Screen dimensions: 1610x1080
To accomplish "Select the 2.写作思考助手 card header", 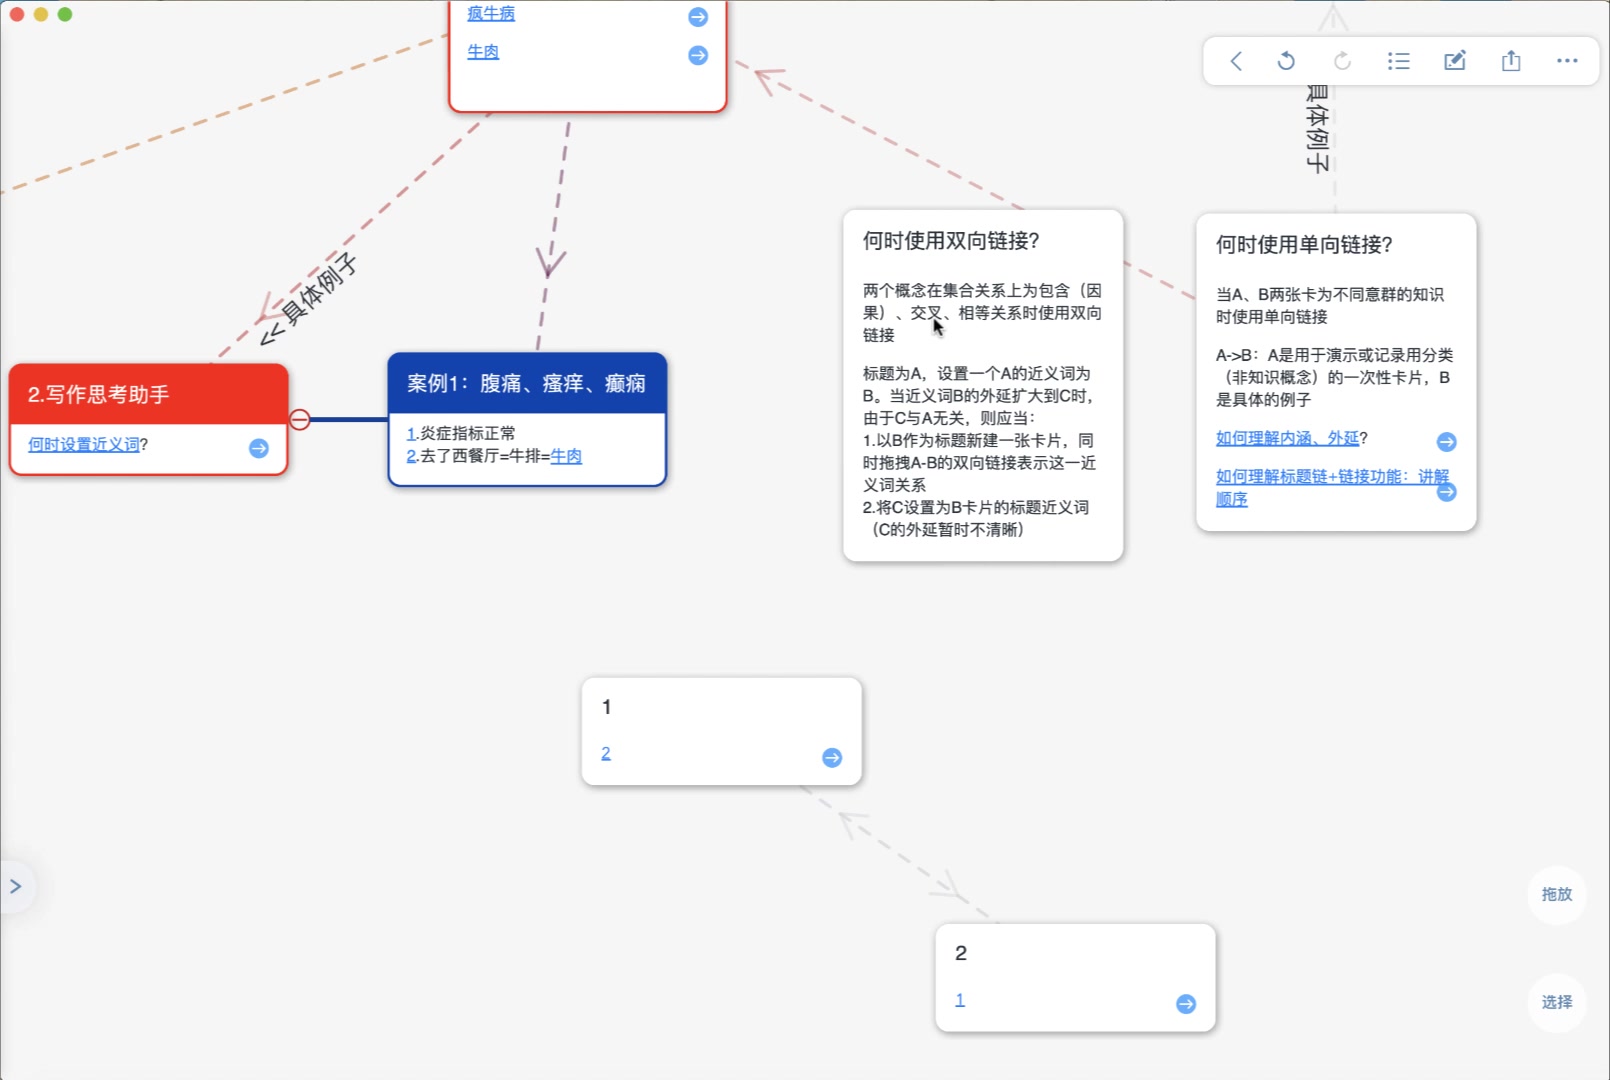I will point(149,394).
